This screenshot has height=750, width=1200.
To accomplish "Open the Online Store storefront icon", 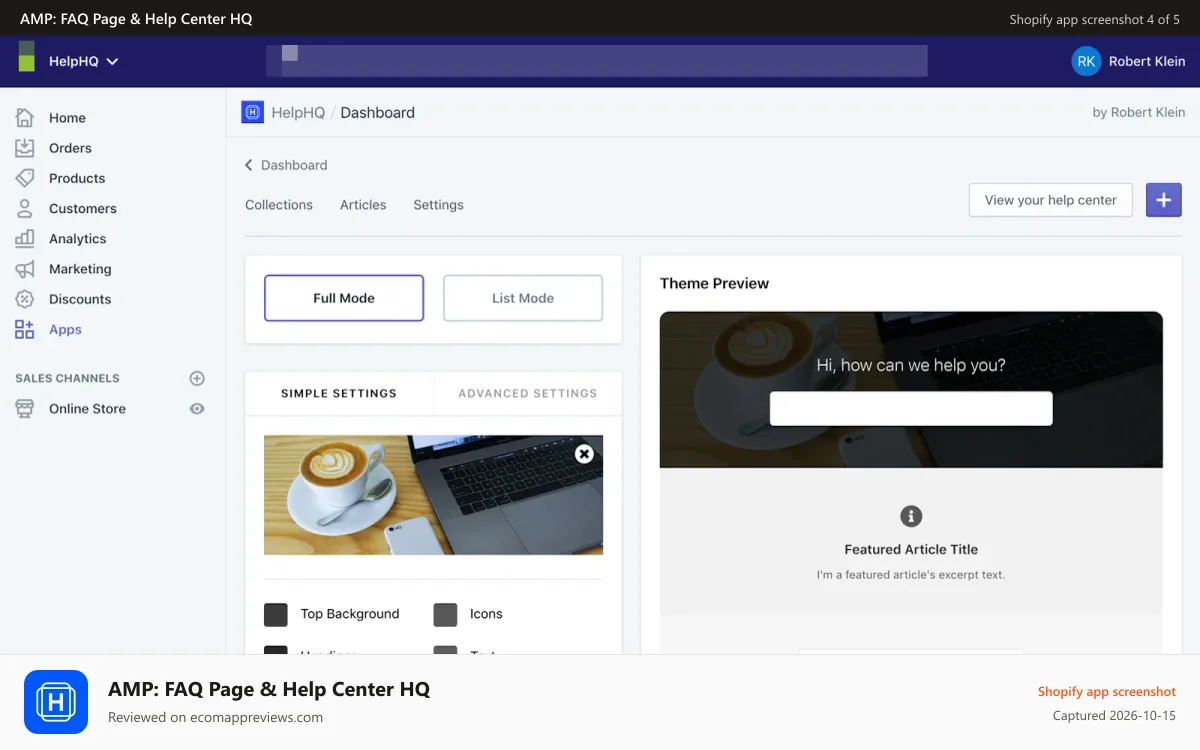I will [25, 409].
